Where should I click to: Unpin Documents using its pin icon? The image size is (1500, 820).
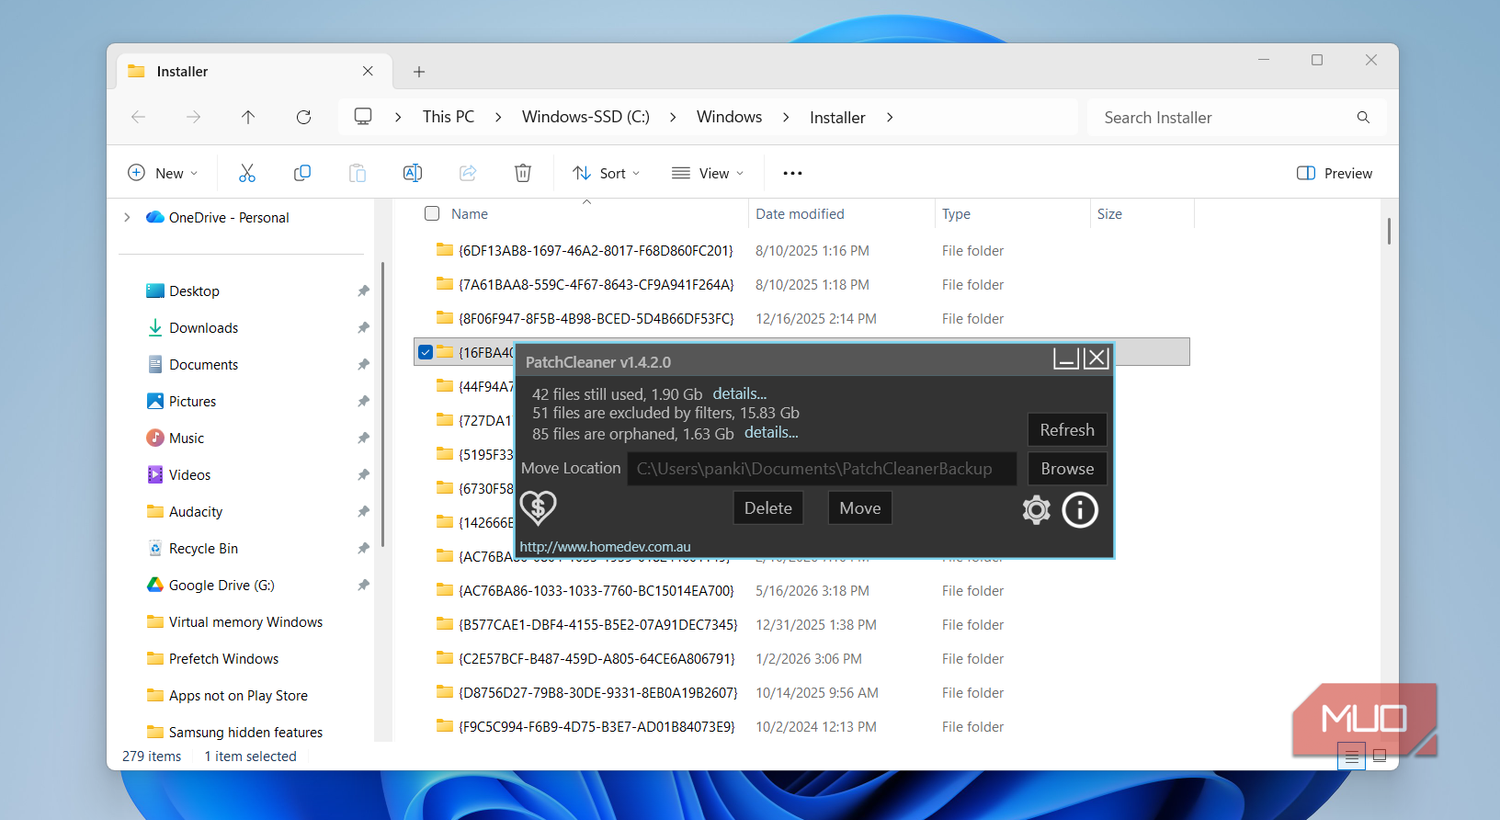(363, 365)
